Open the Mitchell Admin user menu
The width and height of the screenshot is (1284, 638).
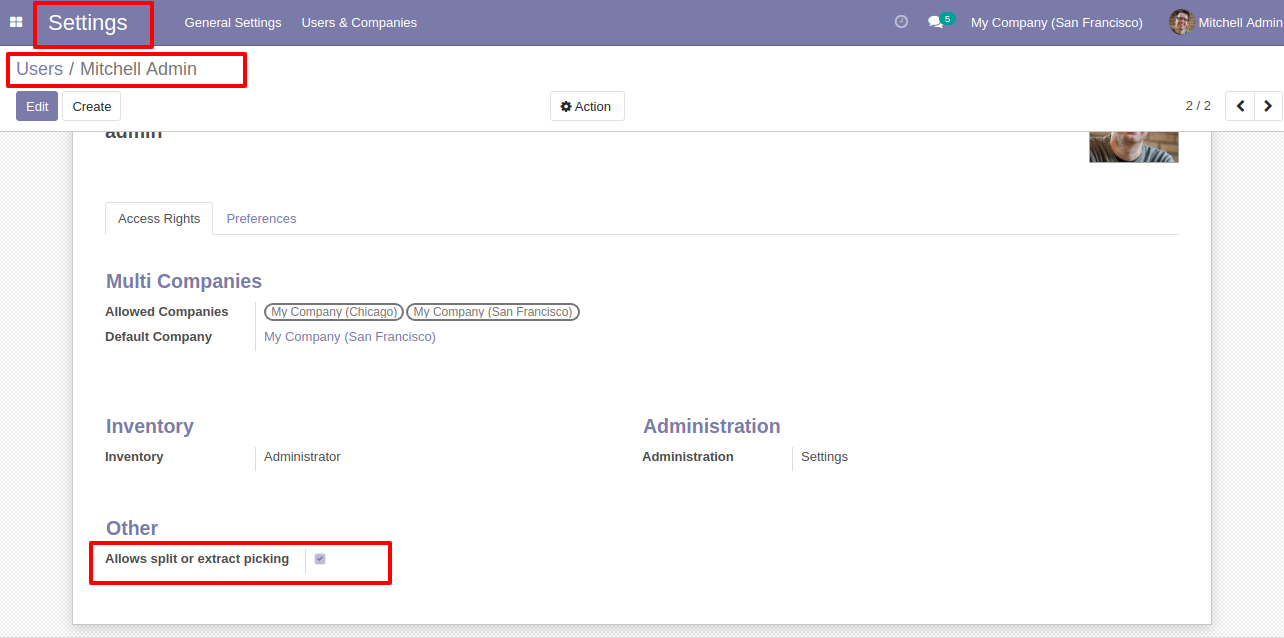1226,22
